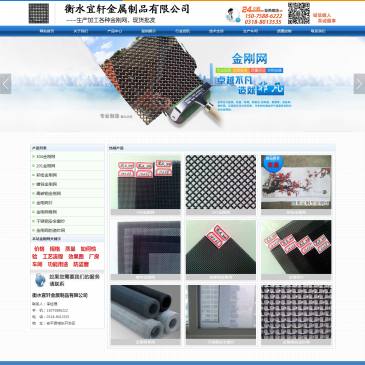The image size is (365, 365).
Task: Click the company mesh logo in the header
Action: (39, 13)
